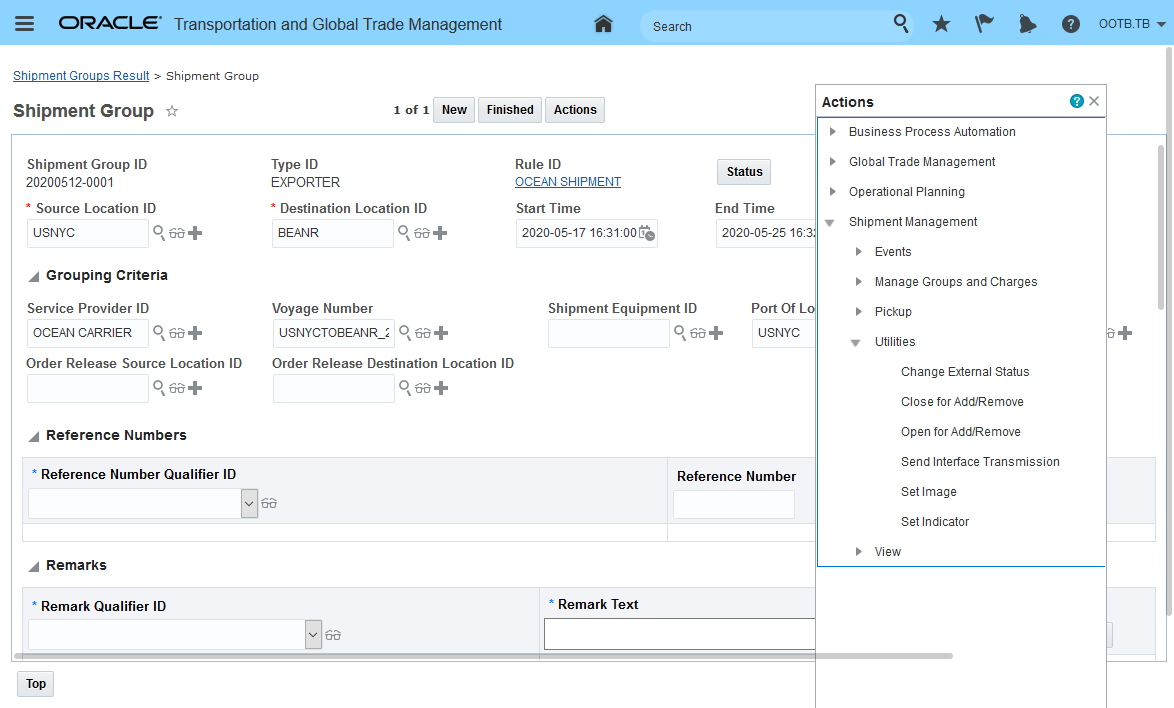
Task: Open the flag watchlist icon
Action: 984,24
